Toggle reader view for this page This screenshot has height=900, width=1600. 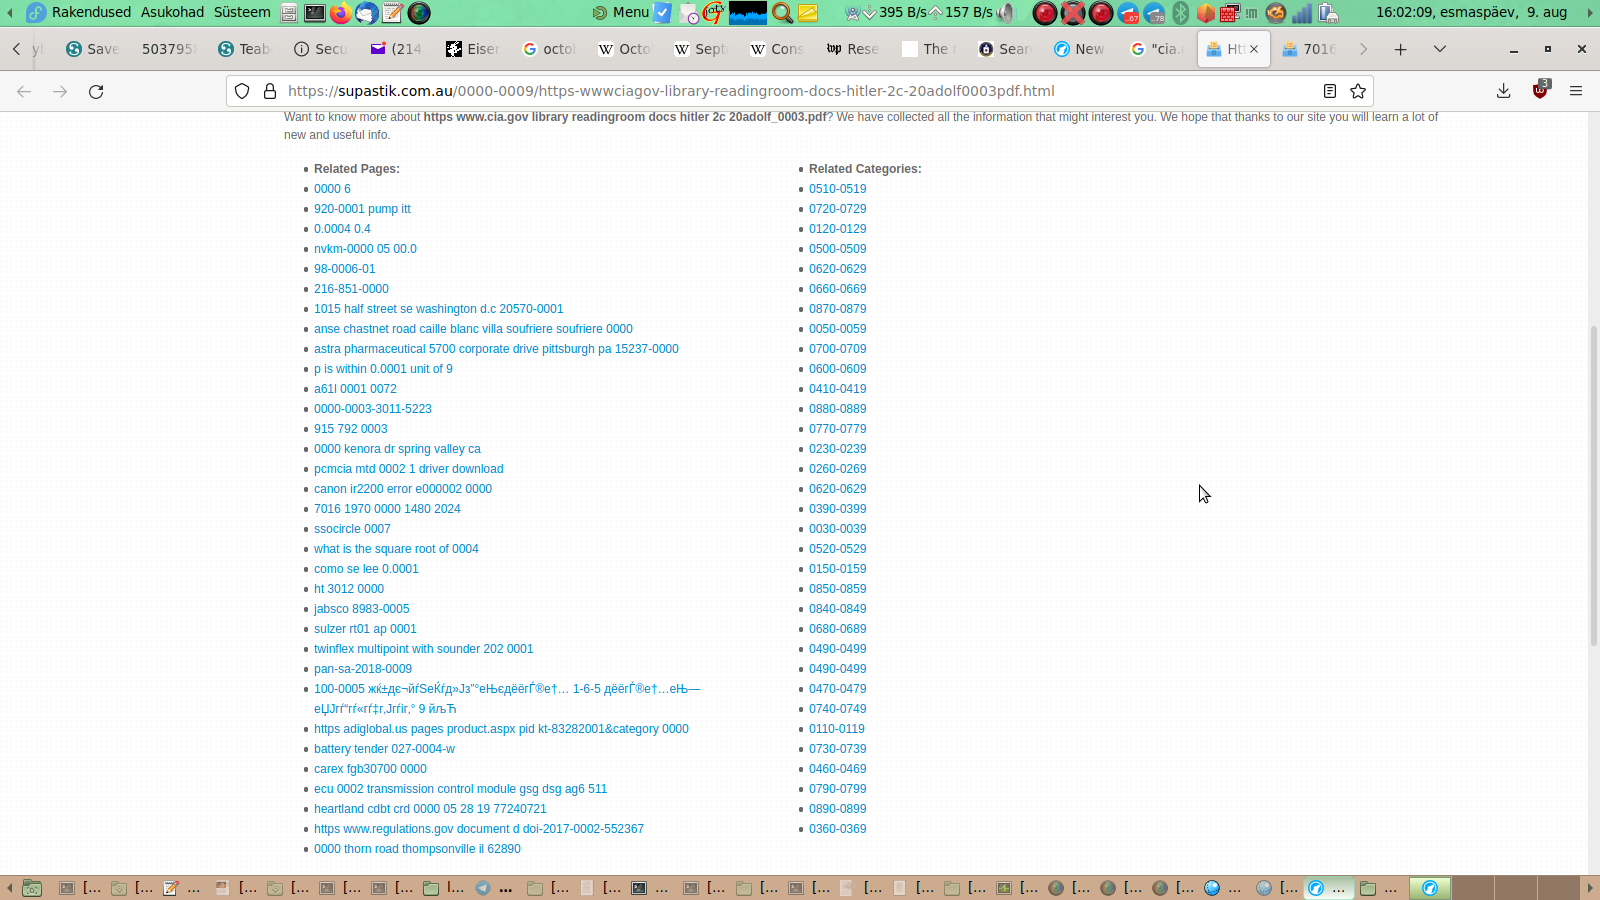[1330, 91]
